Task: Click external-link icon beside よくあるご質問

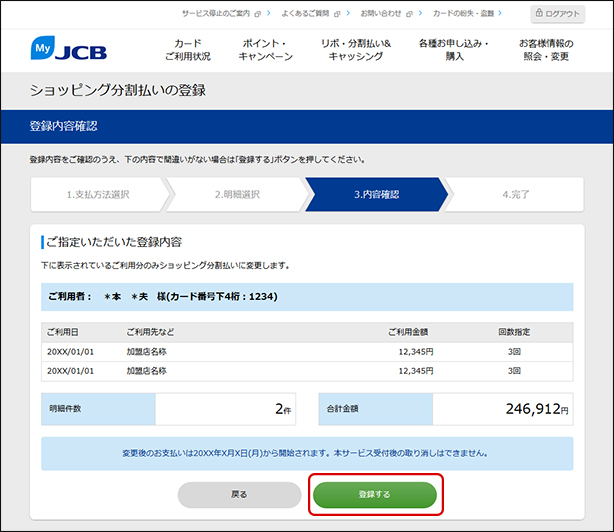Action: point(337,14)
